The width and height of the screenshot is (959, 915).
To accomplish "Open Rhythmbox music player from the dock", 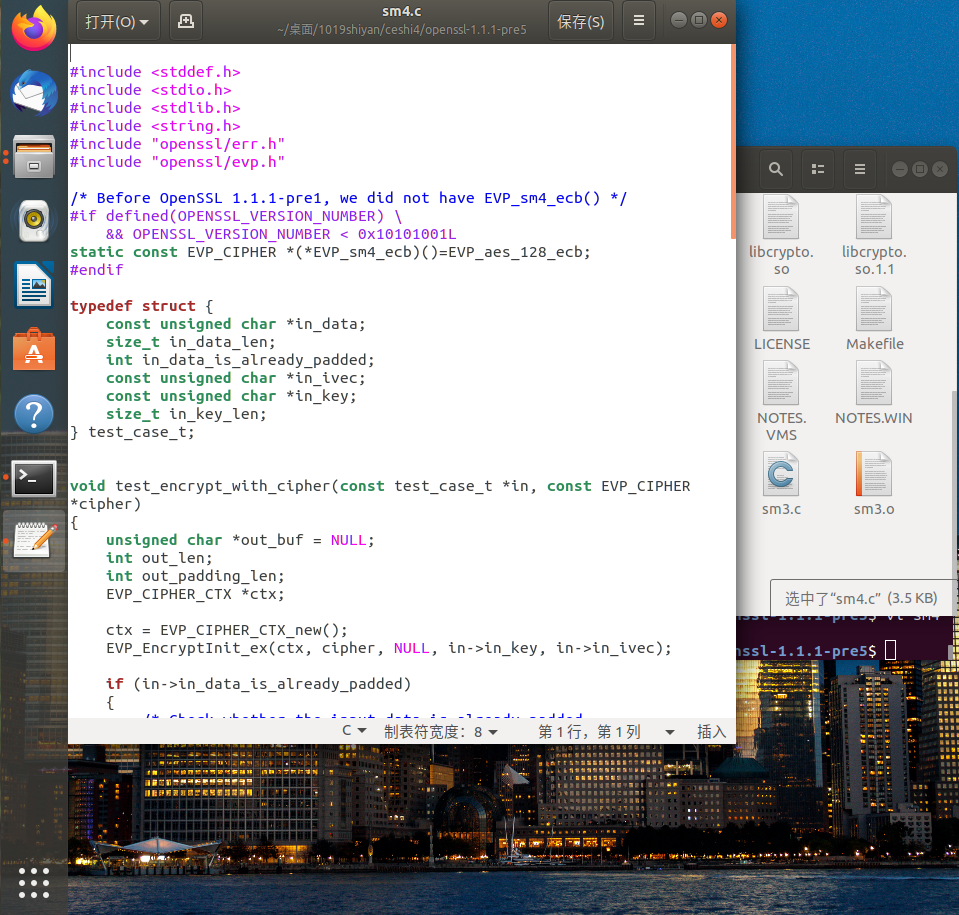I will (34, 221).
